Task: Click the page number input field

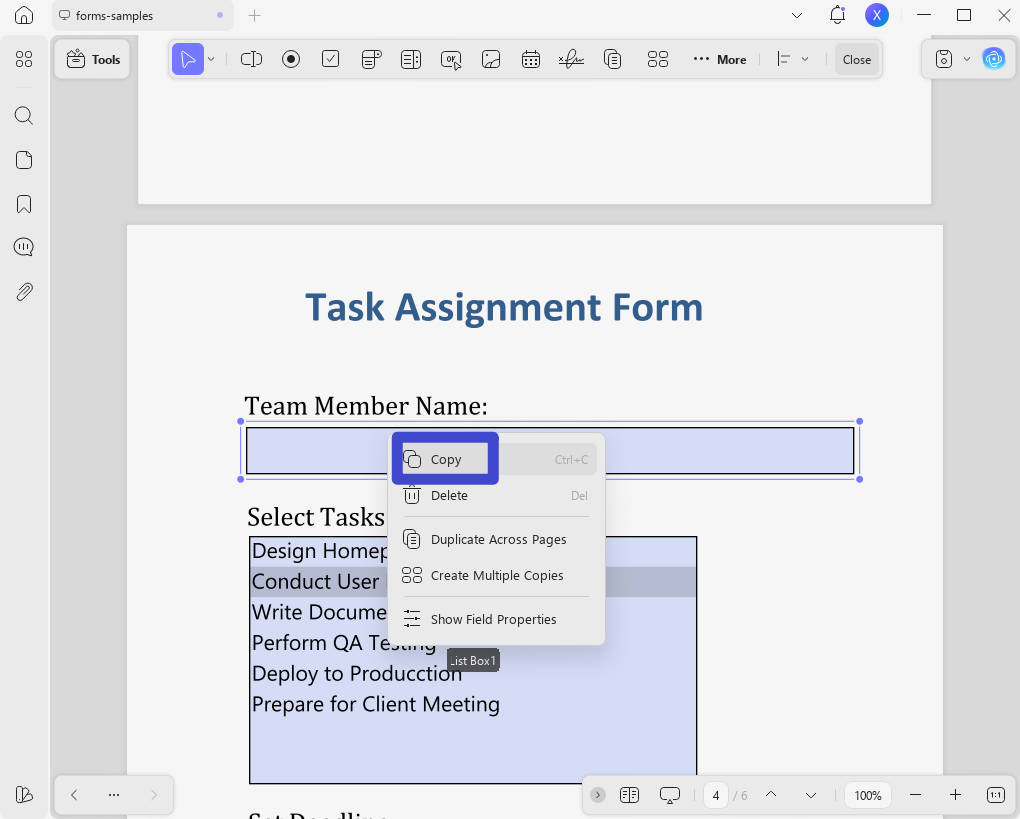Action: (x=716, y=795)
